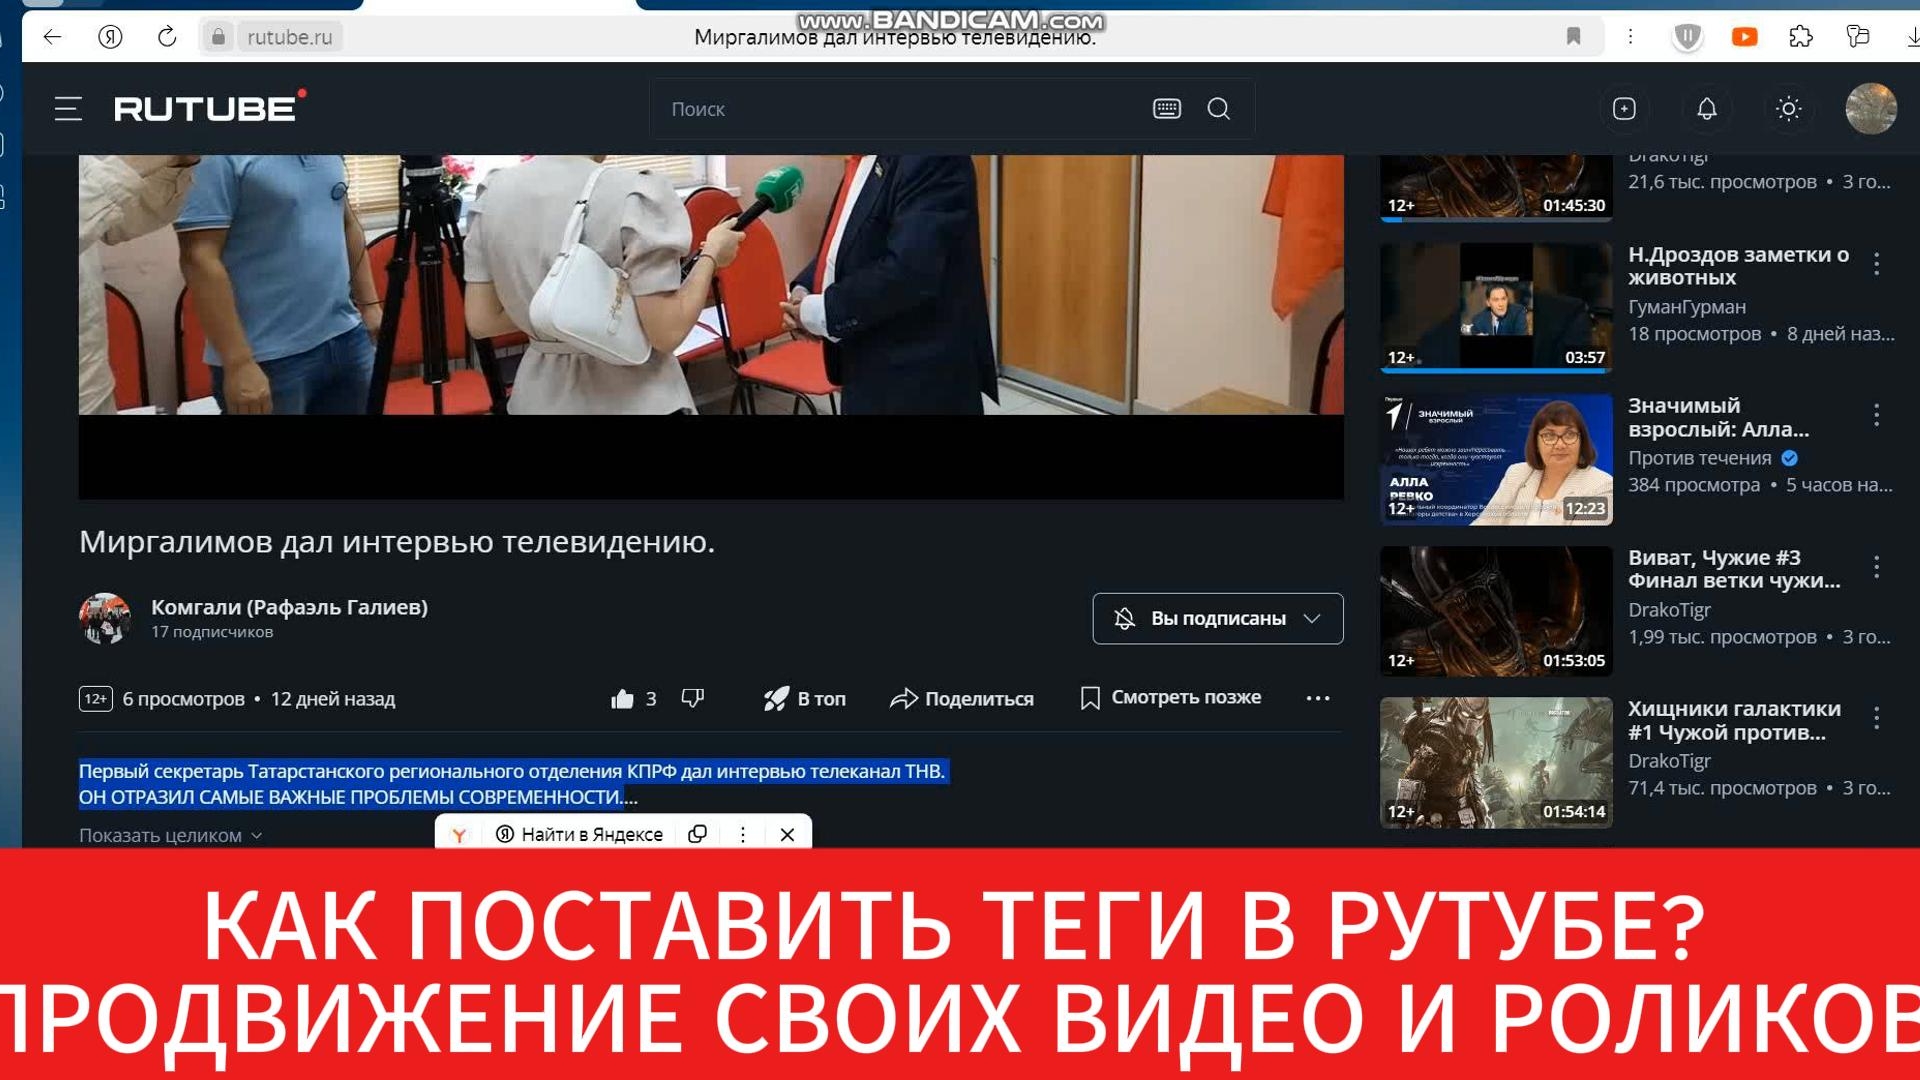Click the 01:54:14 predator thumbnail
This screenshot has height=1080, width=1920.
1496,762
